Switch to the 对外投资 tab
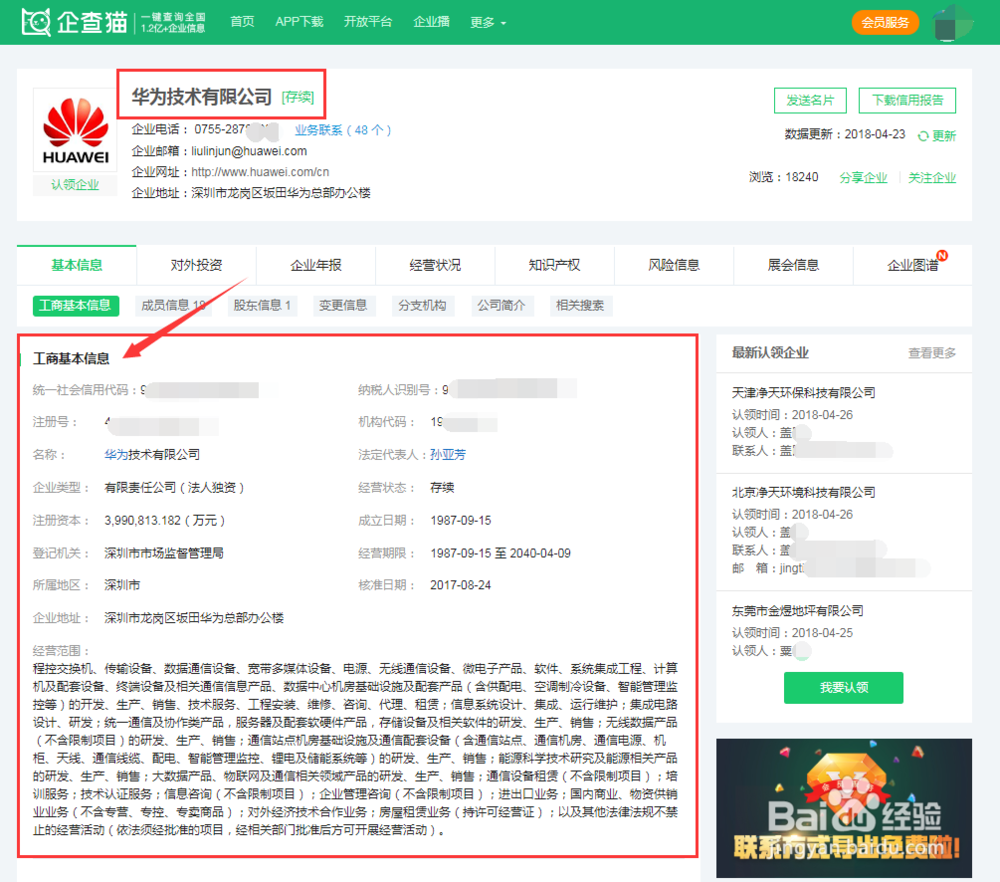This screenshot has height=882, width=1000. pyautogui.click(x=196, y=265)
